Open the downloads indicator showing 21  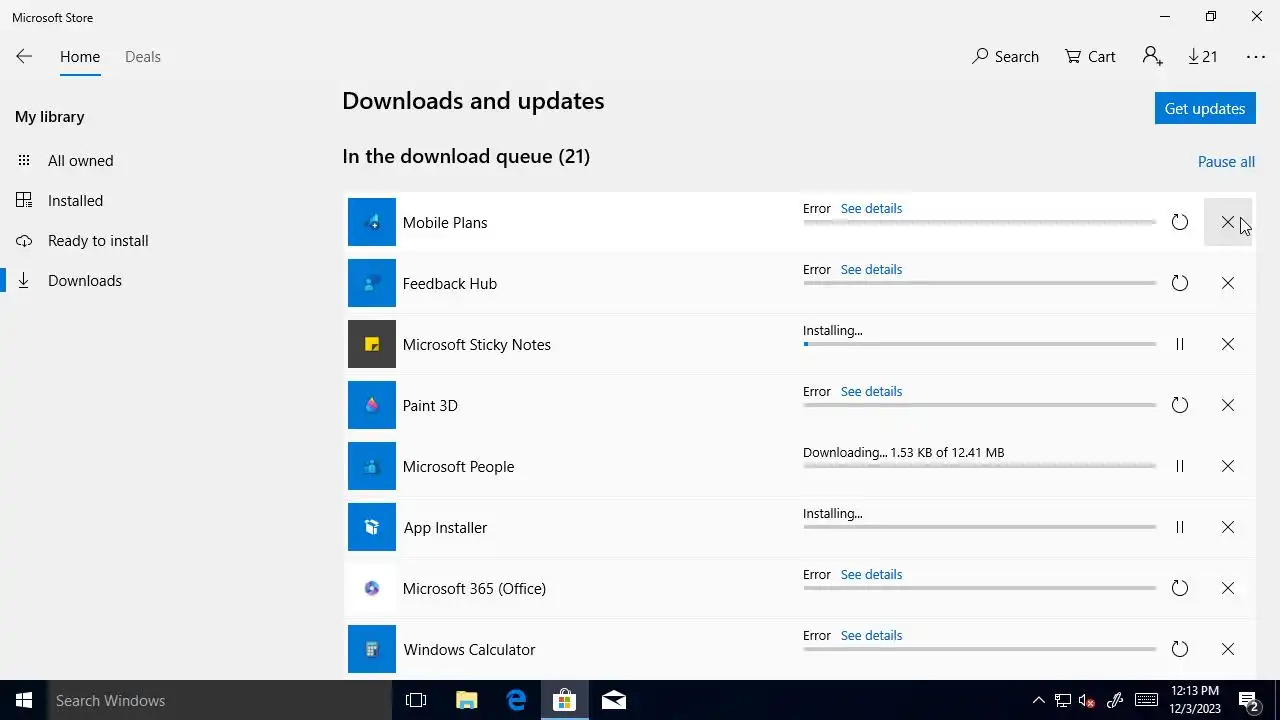click(x=1203, y=57)
